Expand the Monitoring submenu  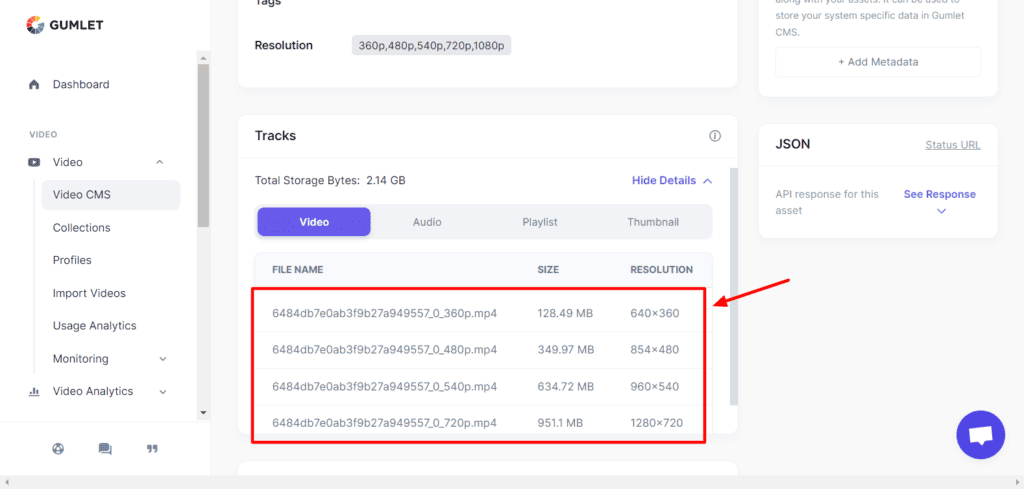pyautogui.click(x=163, y=359)
